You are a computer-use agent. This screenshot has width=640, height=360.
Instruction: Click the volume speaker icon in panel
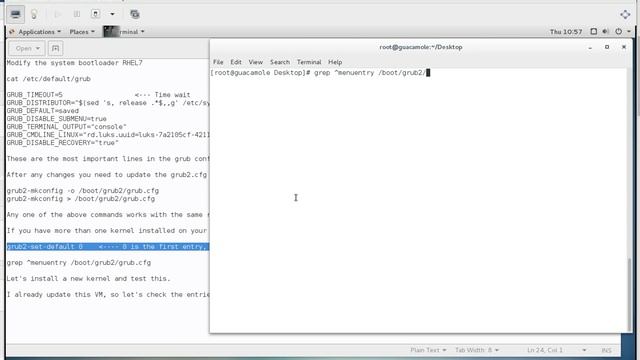click(x=606, y=31)
